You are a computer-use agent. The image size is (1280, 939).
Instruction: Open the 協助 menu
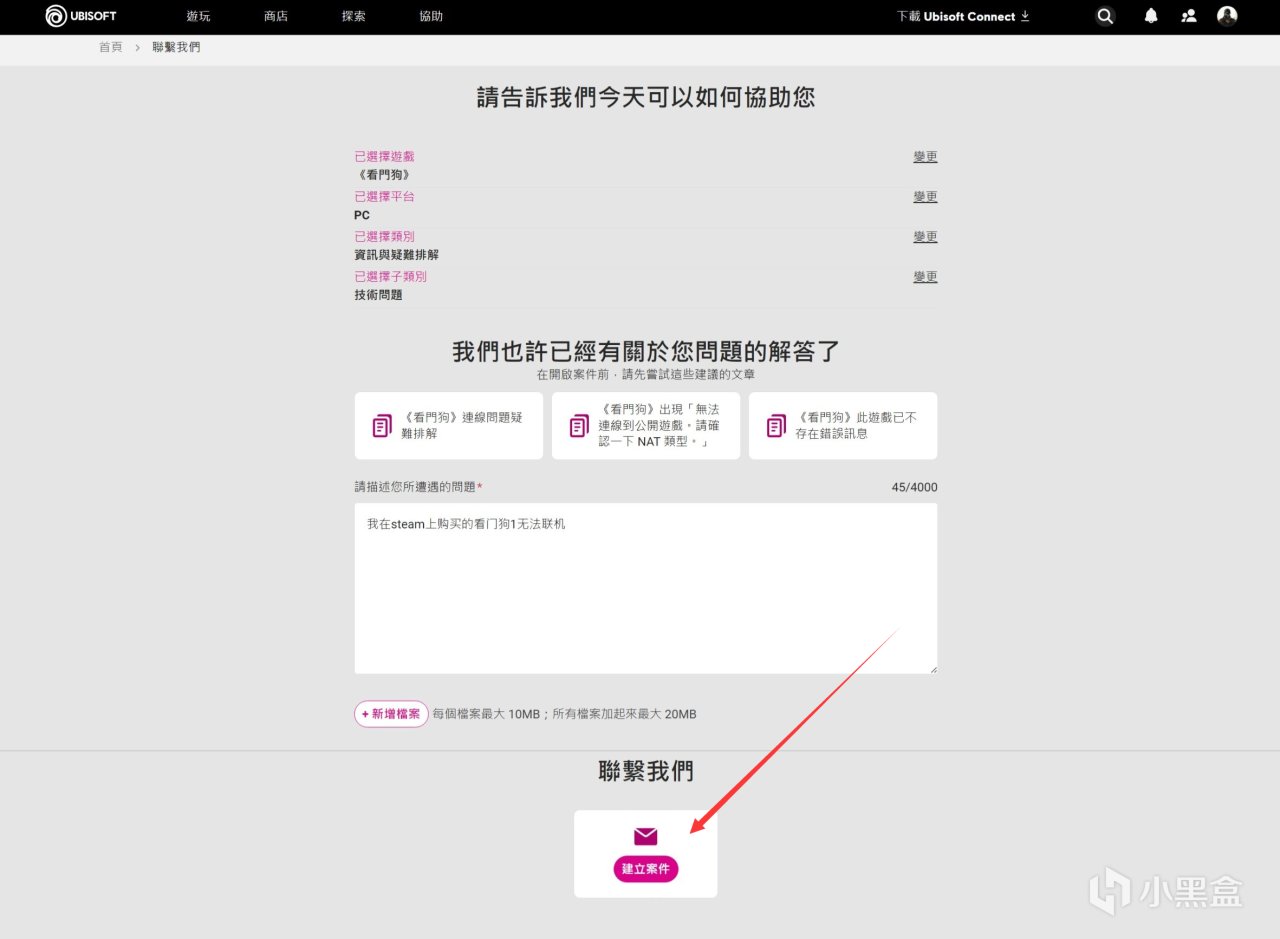(x=431, y=17)
